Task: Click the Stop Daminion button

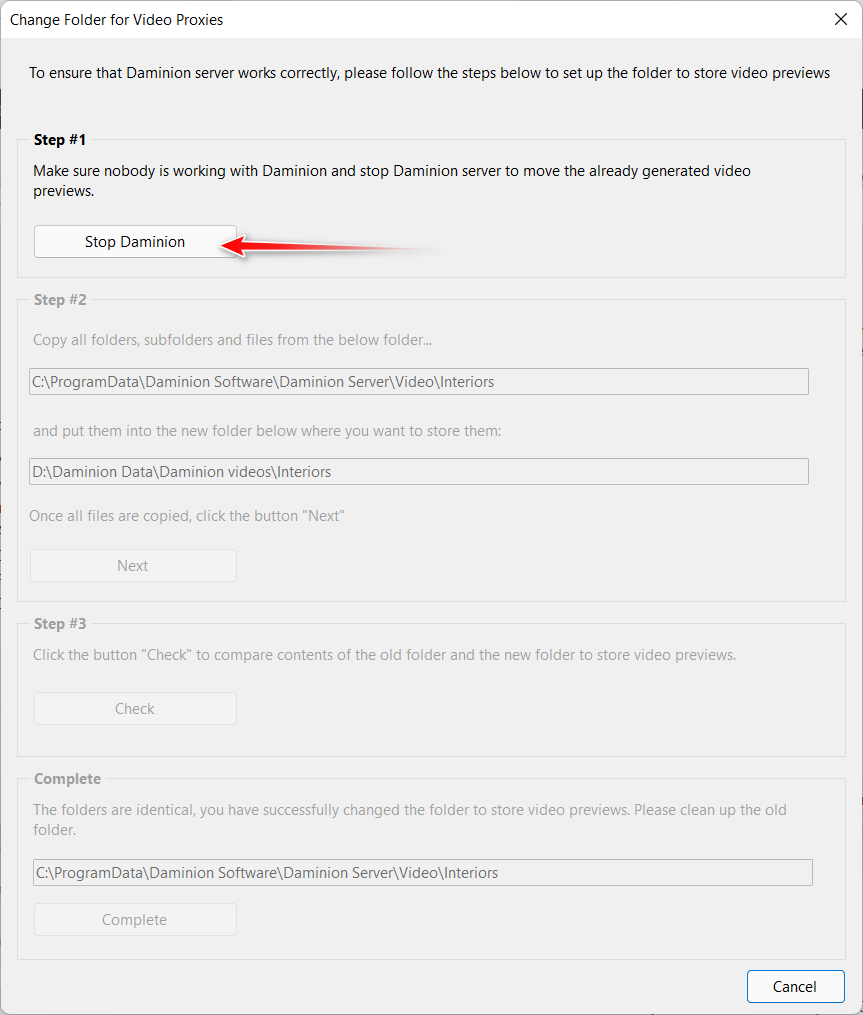Action: pyautogui.click(x=135, y=241)
